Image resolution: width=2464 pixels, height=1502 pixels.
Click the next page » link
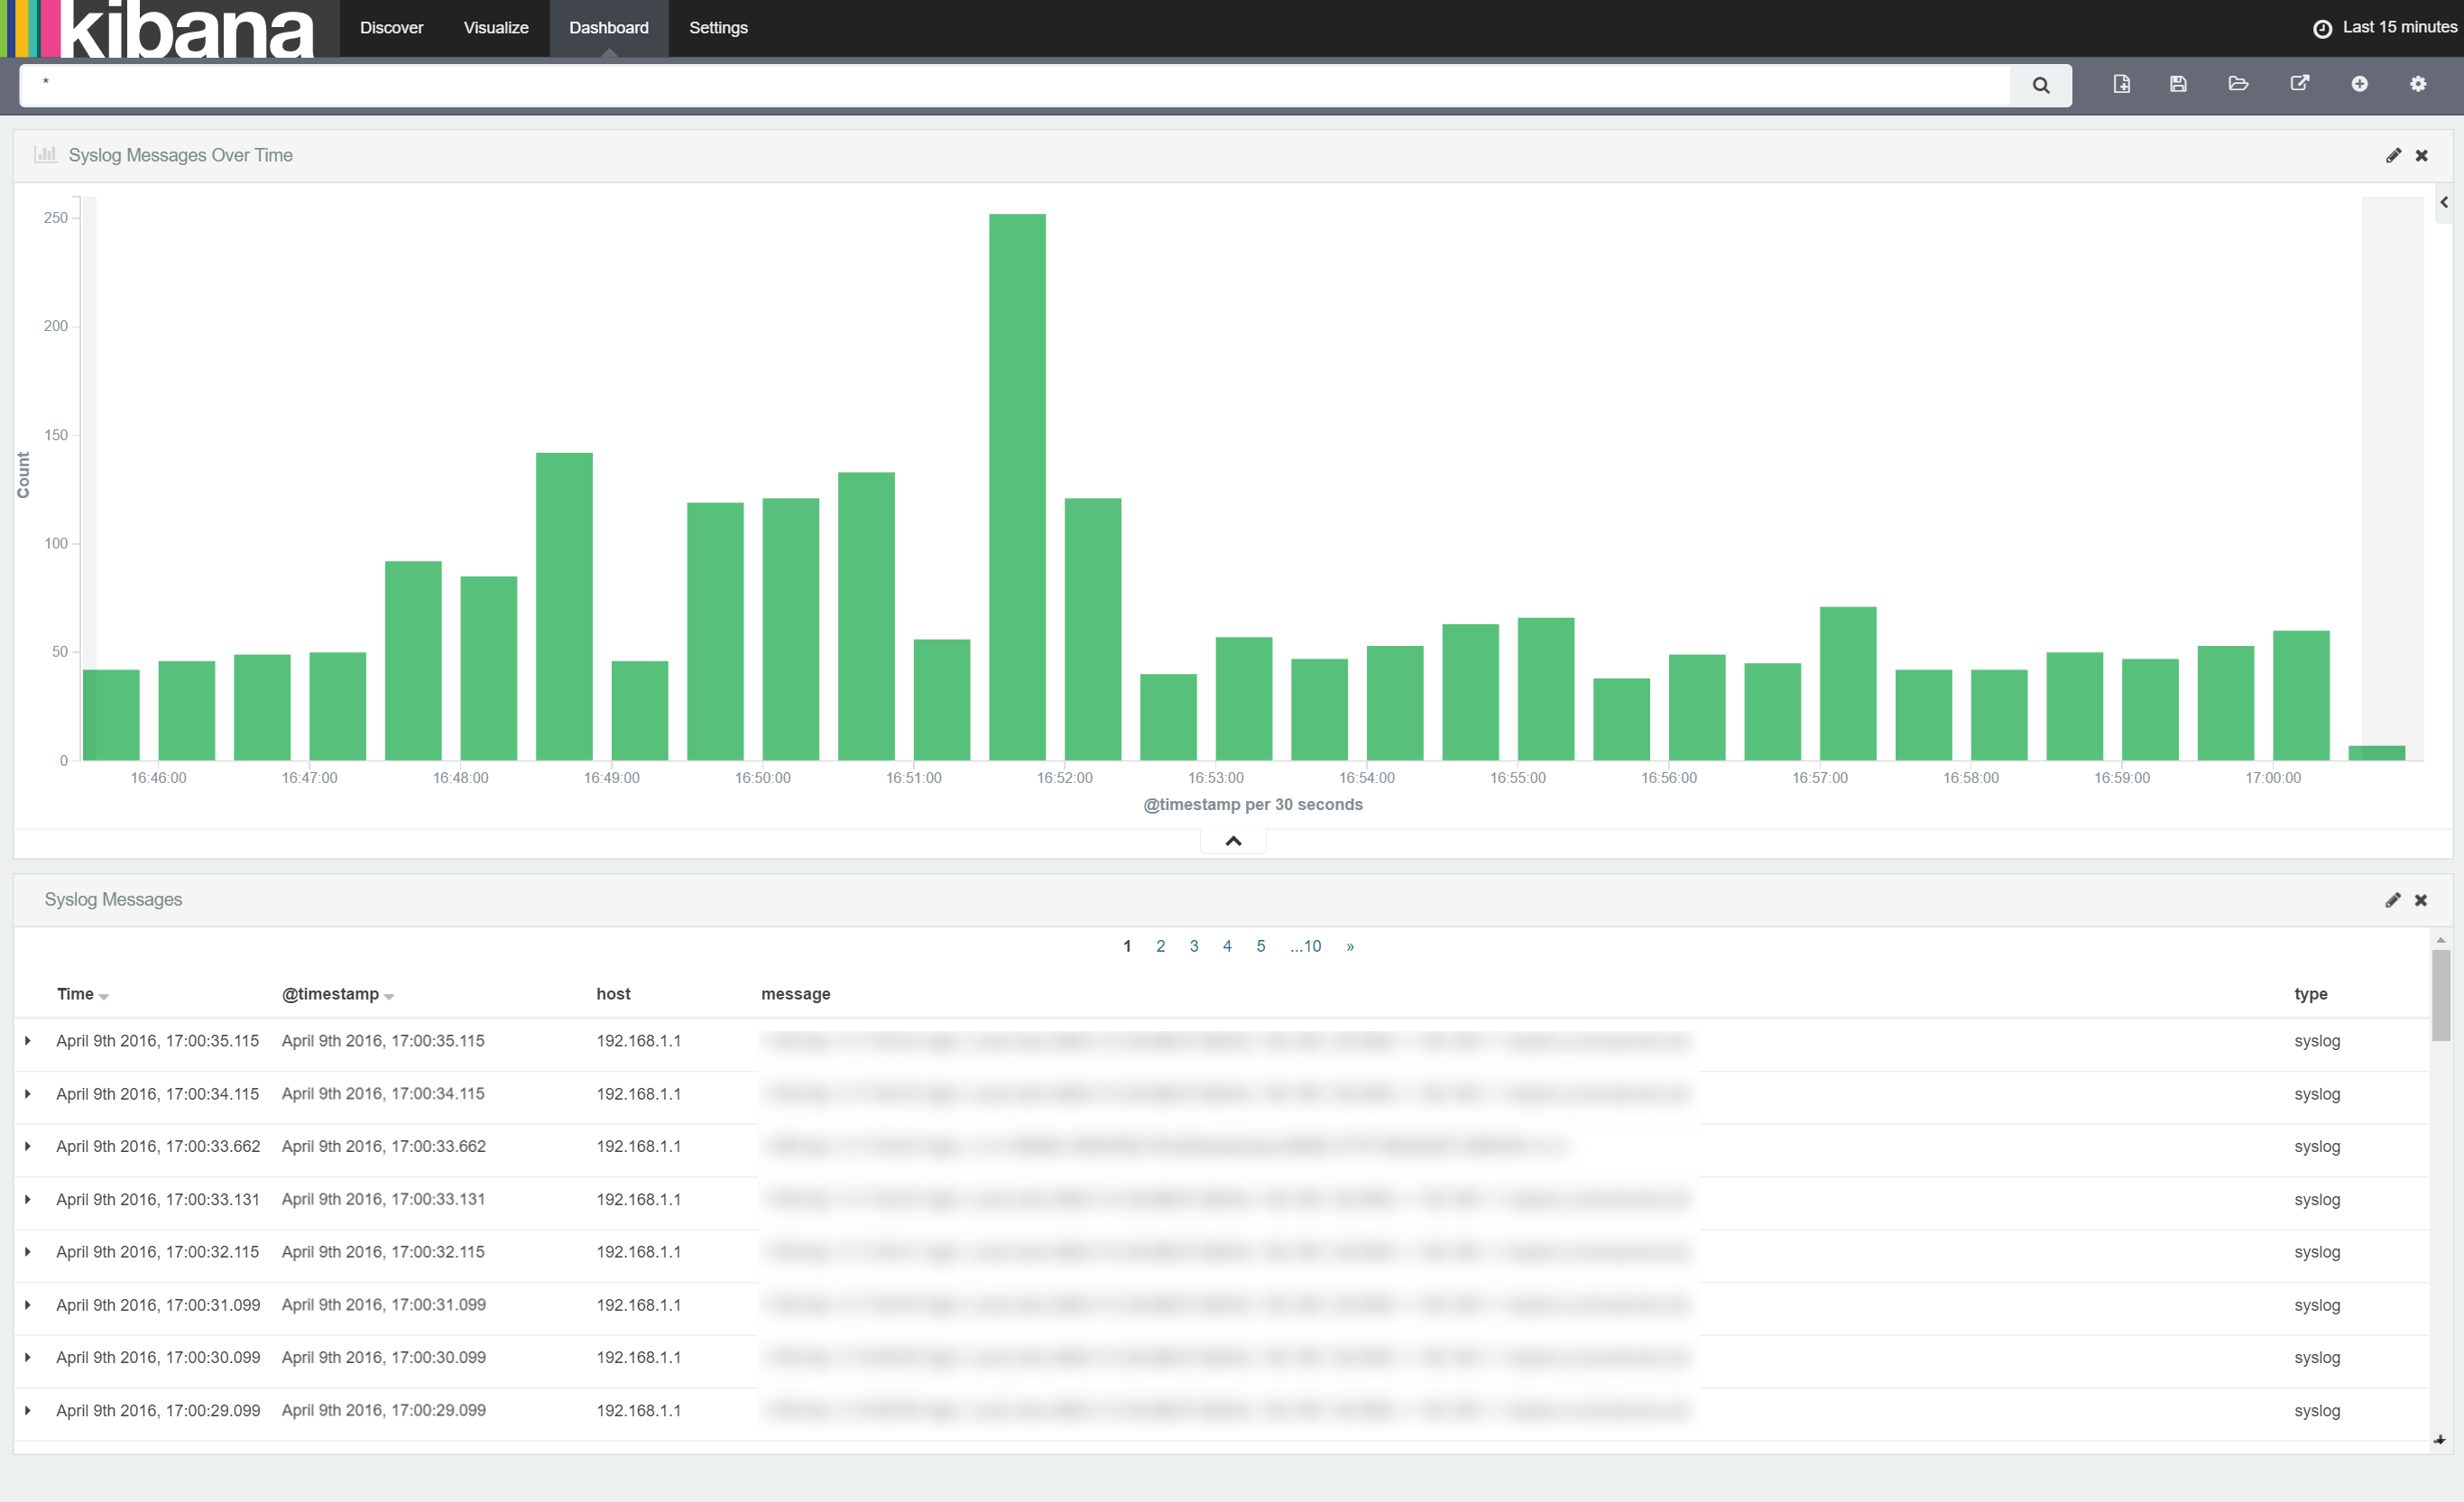click(1350, 946)
